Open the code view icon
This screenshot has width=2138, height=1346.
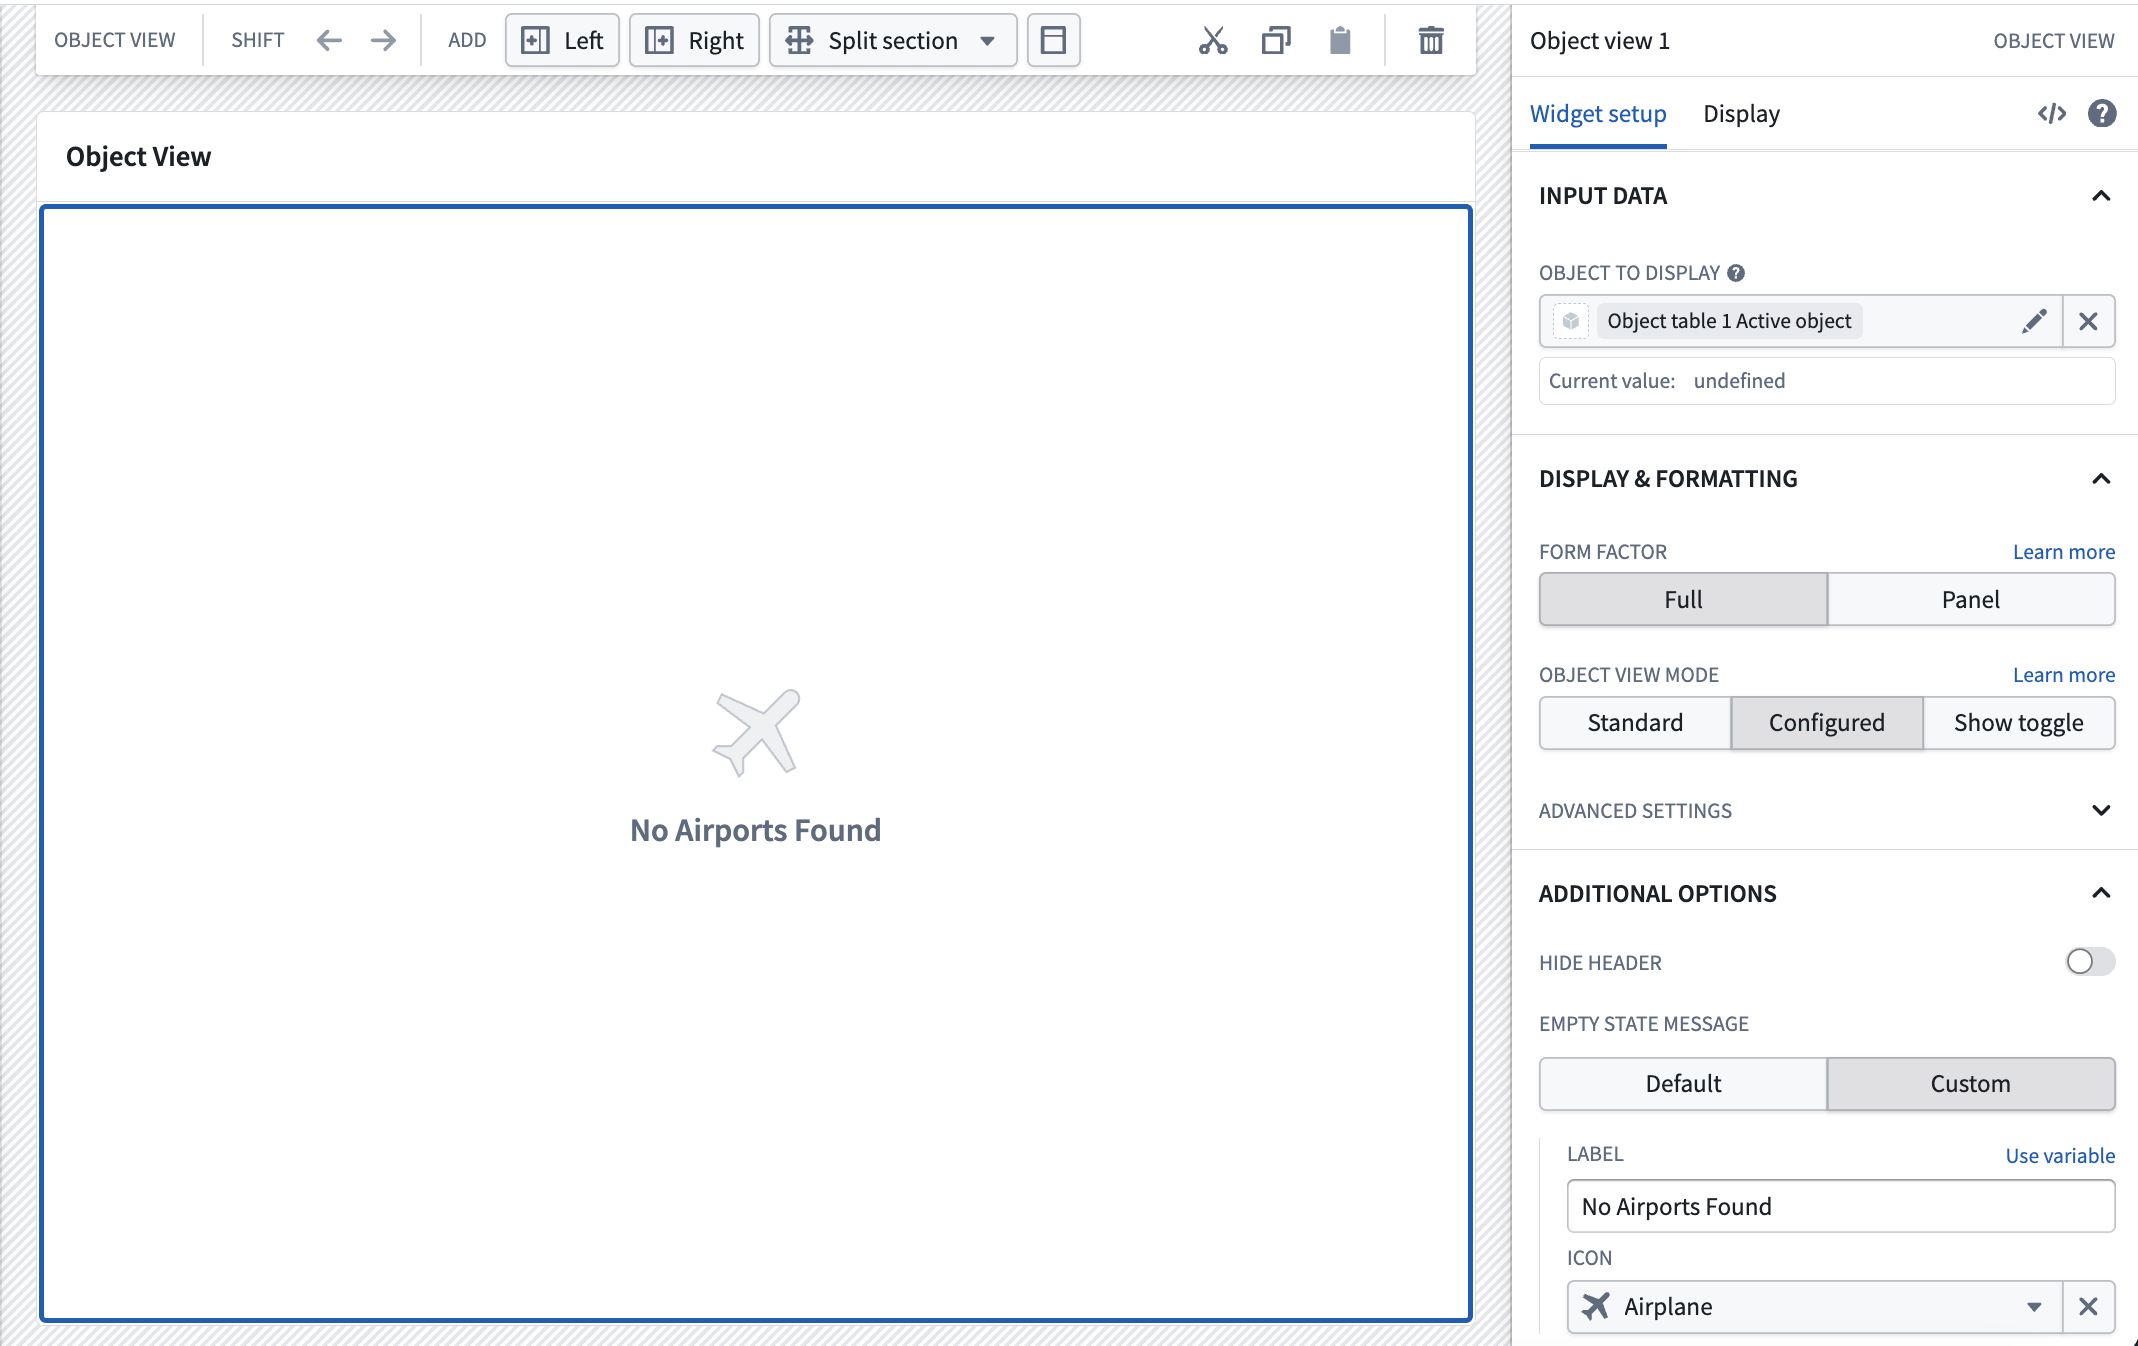click(2051, 114)
